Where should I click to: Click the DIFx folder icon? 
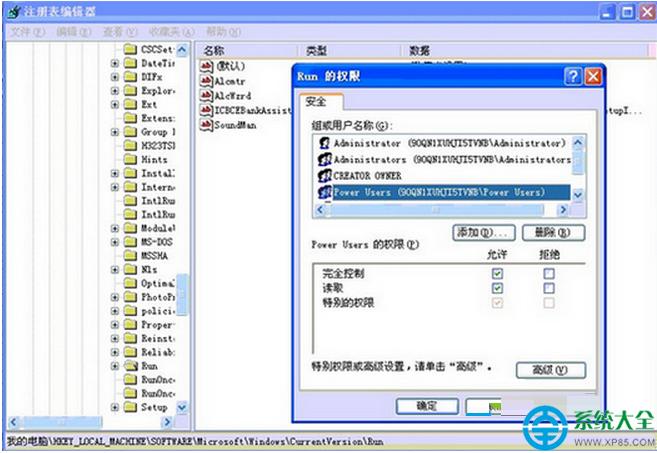click(x=131, y=77)
